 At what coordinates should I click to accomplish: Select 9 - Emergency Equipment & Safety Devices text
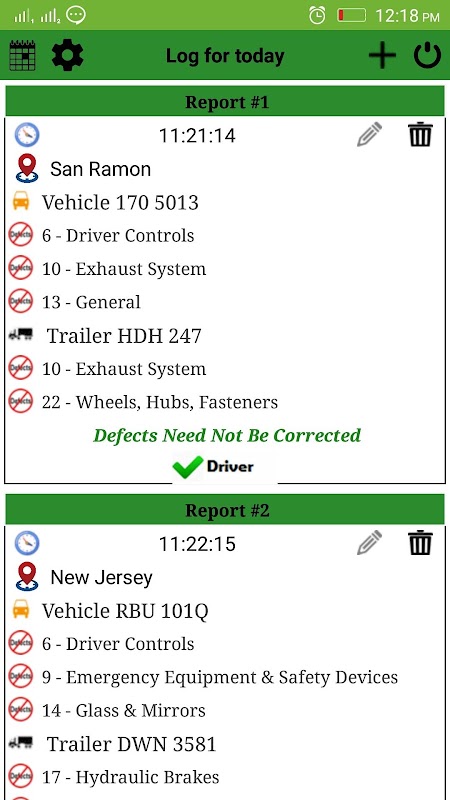[220, 677]
